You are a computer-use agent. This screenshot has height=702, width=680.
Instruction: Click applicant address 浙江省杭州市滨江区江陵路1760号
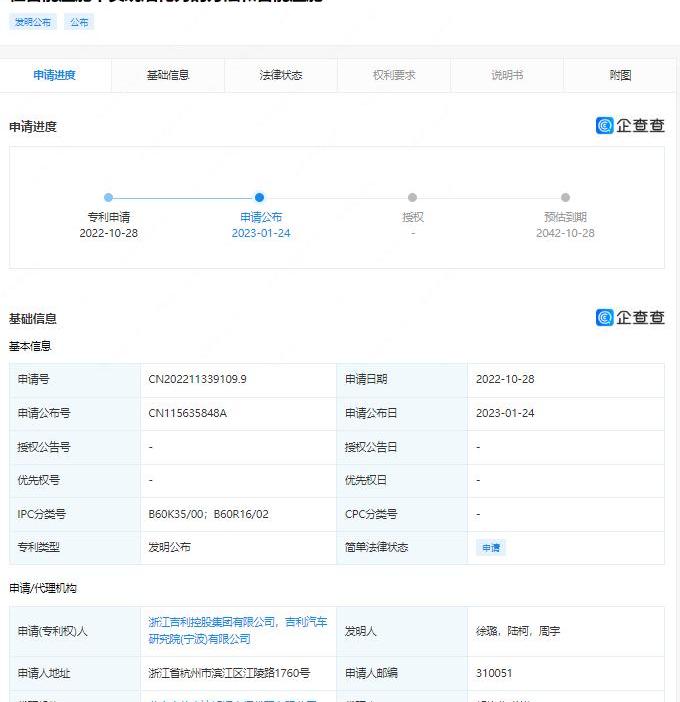click(x=229, y=673)
